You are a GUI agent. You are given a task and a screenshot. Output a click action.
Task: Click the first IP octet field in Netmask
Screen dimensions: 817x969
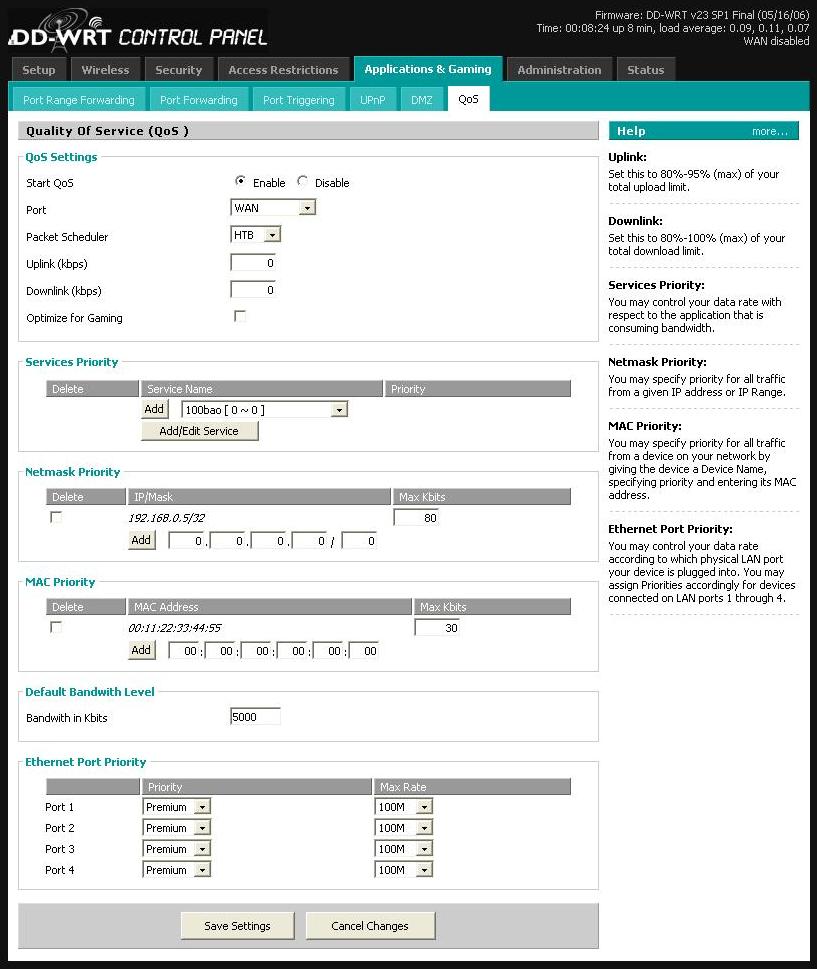click(187, 541)
